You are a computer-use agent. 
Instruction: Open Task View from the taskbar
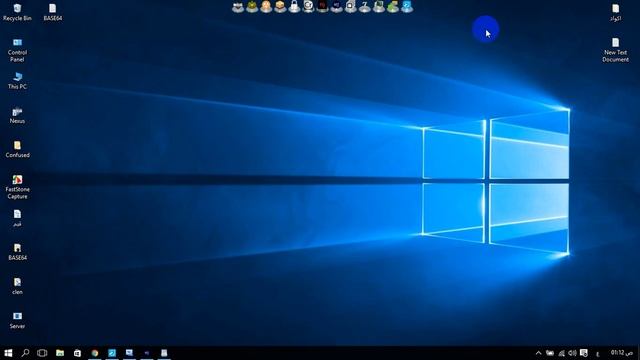point(42,353)
